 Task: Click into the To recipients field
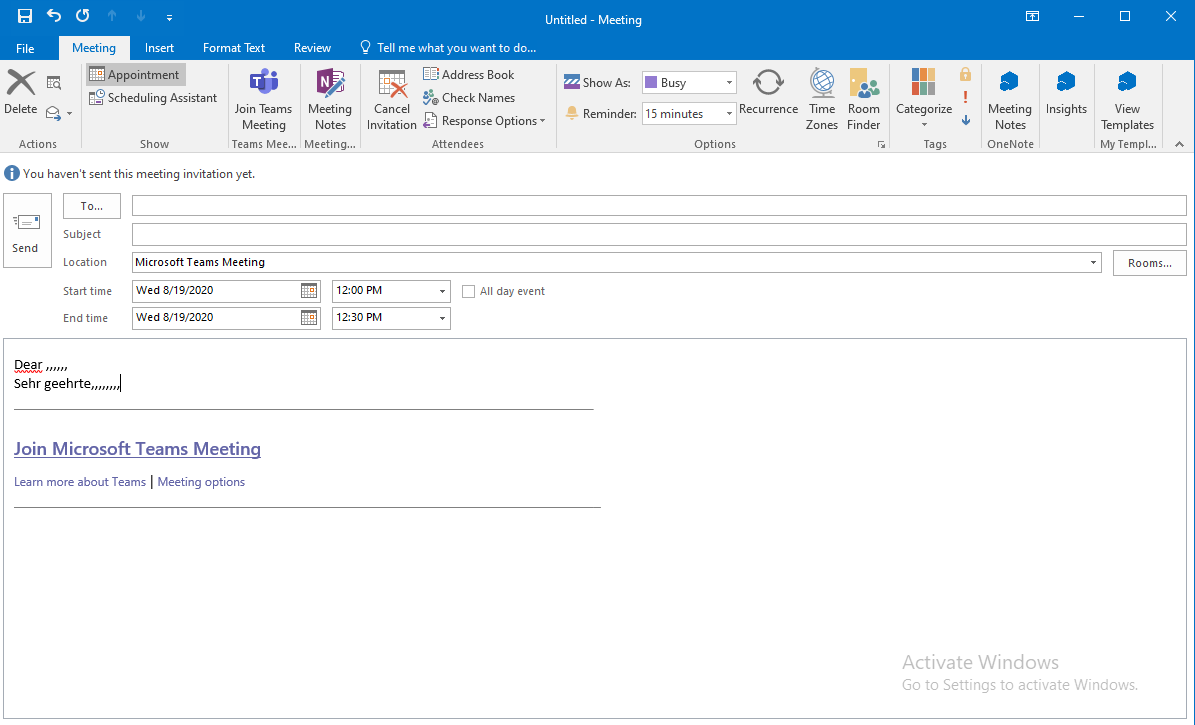[659, 205]
